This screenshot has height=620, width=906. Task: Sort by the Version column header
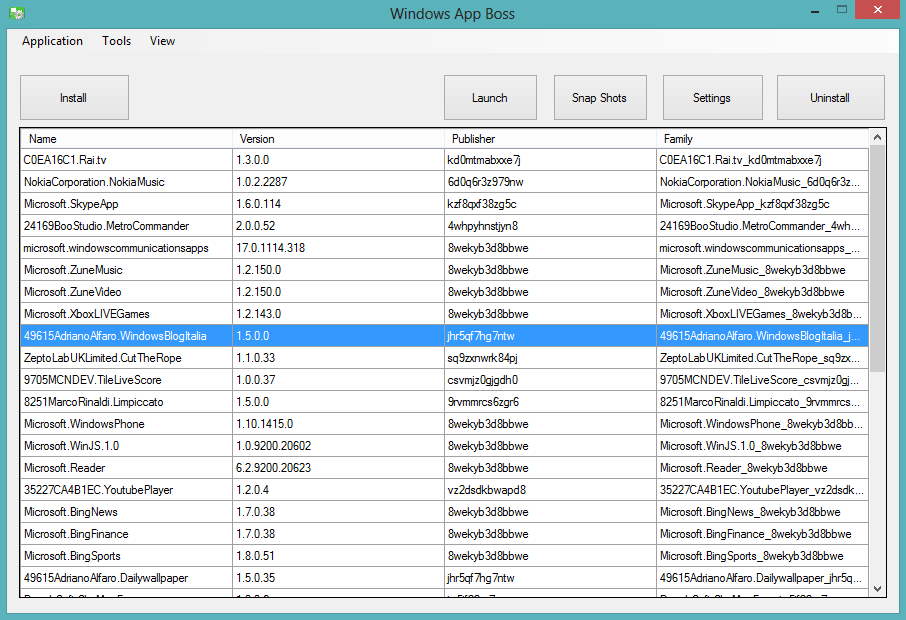pos(339,139)
